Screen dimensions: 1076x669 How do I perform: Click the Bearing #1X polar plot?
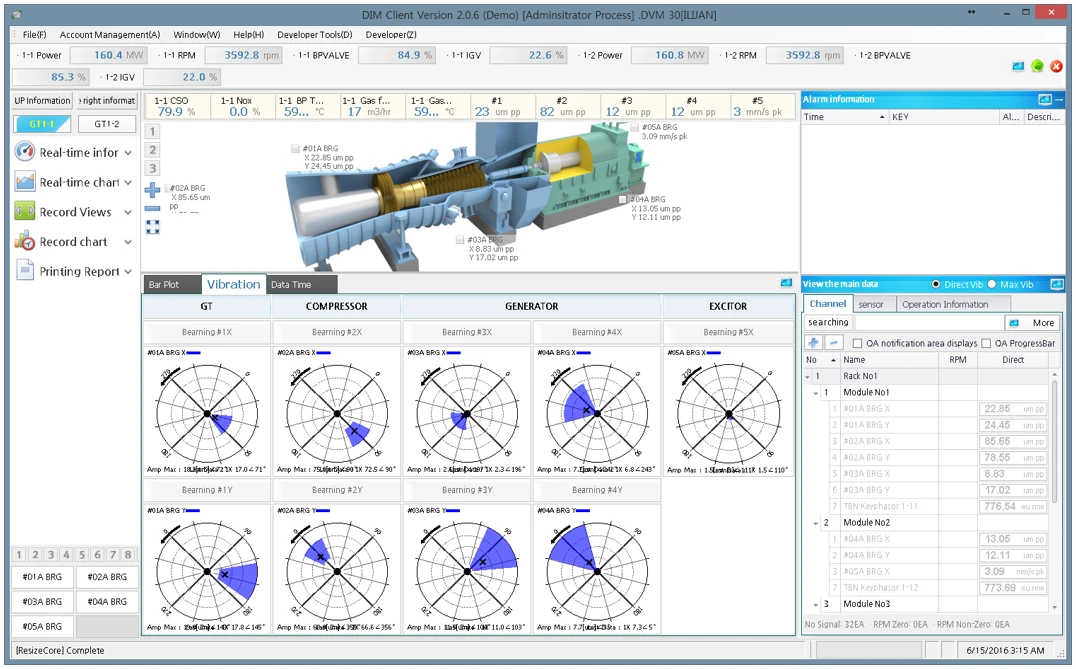click(x=207, y=414)
